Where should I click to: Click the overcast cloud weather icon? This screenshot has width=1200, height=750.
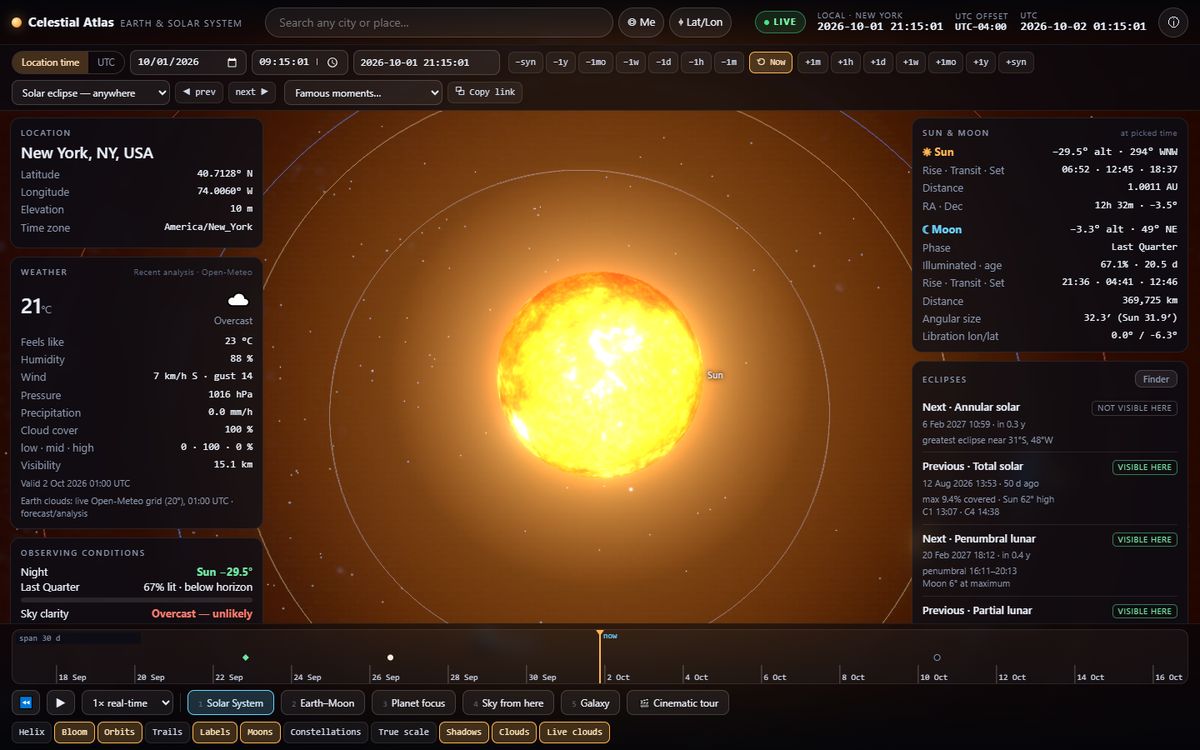coord(238,299)
